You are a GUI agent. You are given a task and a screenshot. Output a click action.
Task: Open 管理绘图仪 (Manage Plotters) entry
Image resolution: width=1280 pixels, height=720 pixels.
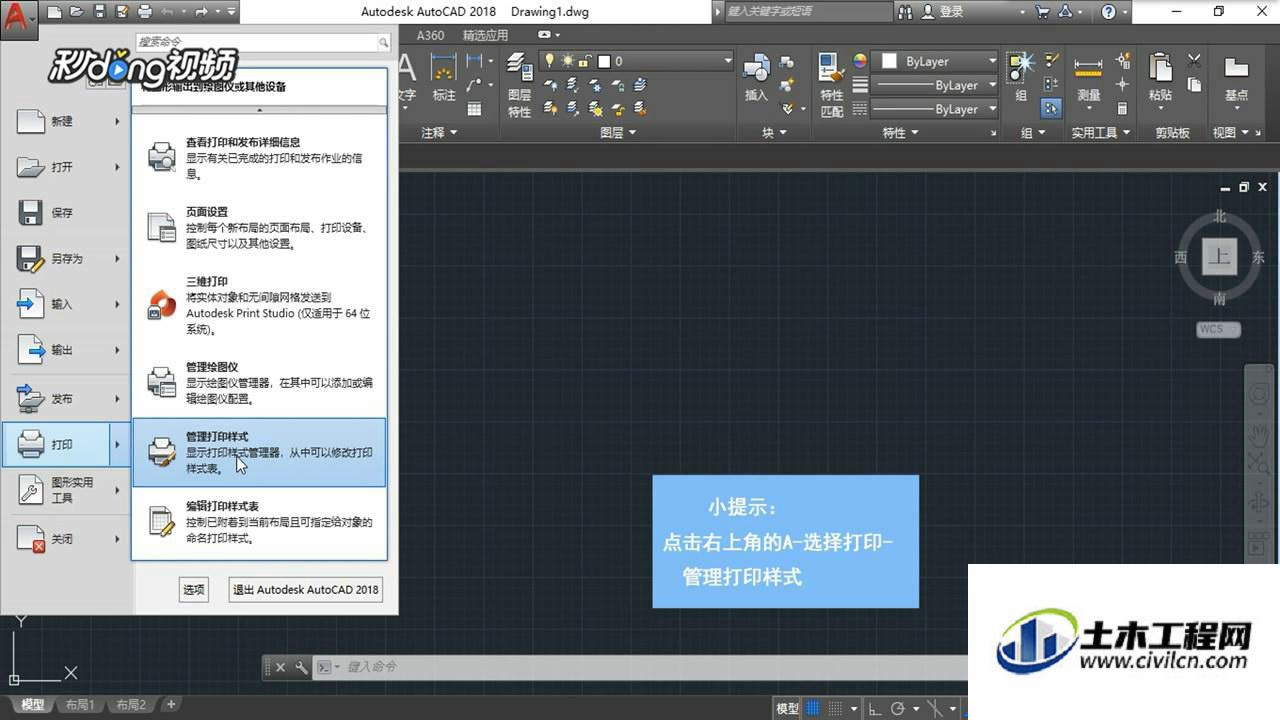click(x=260, y=382)
